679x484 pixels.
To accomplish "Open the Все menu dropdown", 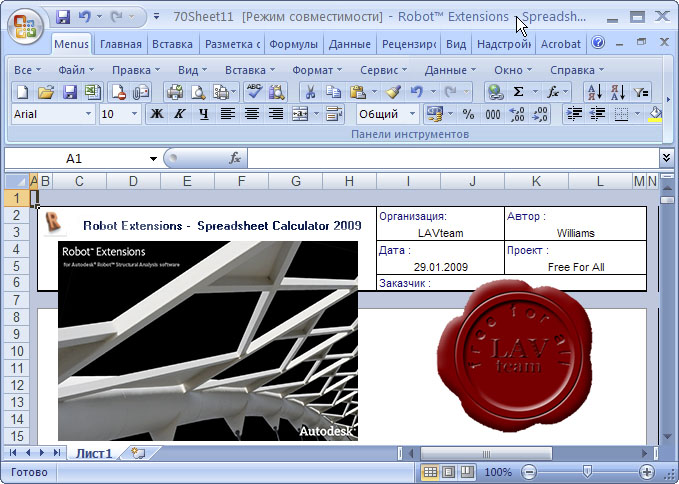I will click(x=27, y=70).
